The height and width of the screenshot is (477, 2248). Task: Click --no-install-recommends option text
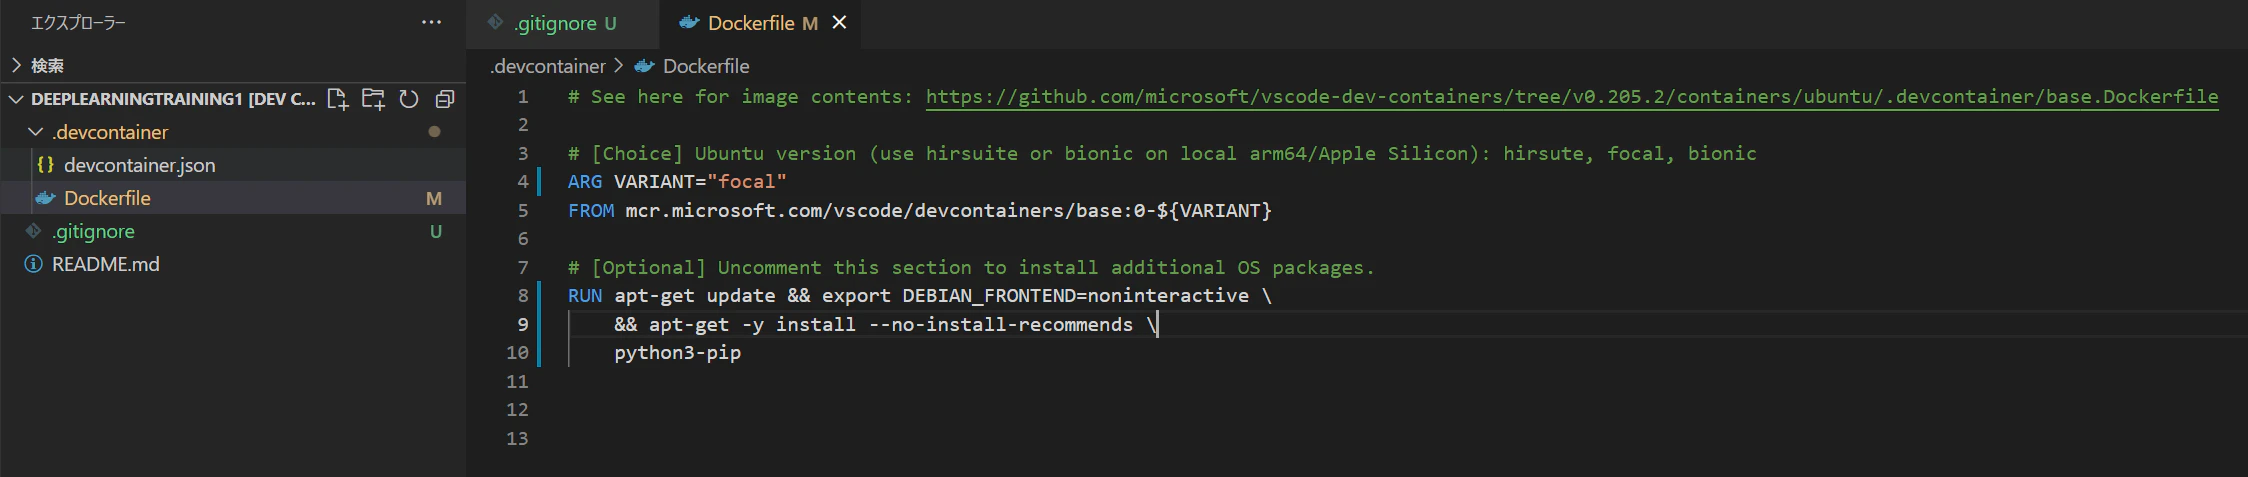1001,325
